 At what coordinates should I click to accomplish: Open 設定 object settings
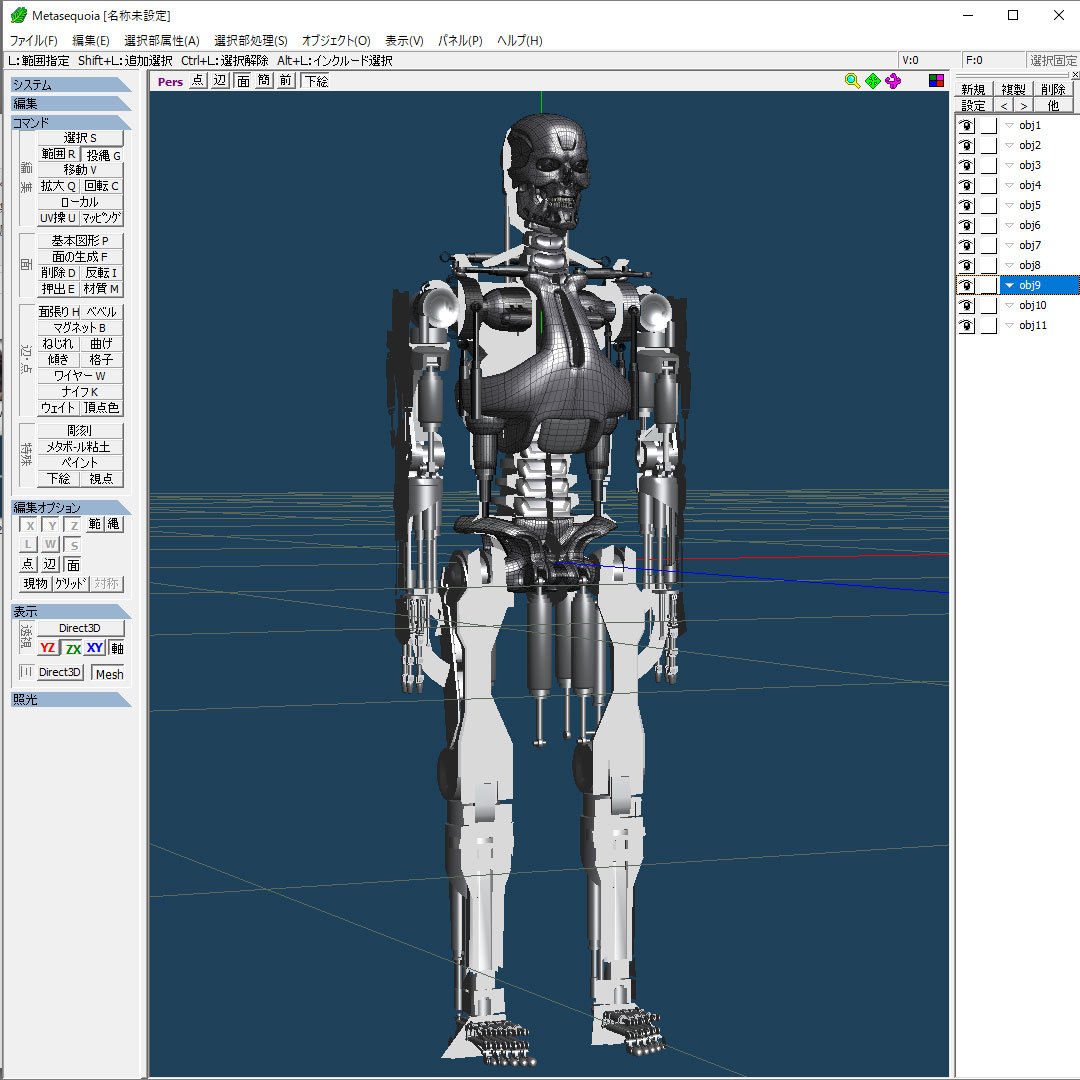click(973, 105)
